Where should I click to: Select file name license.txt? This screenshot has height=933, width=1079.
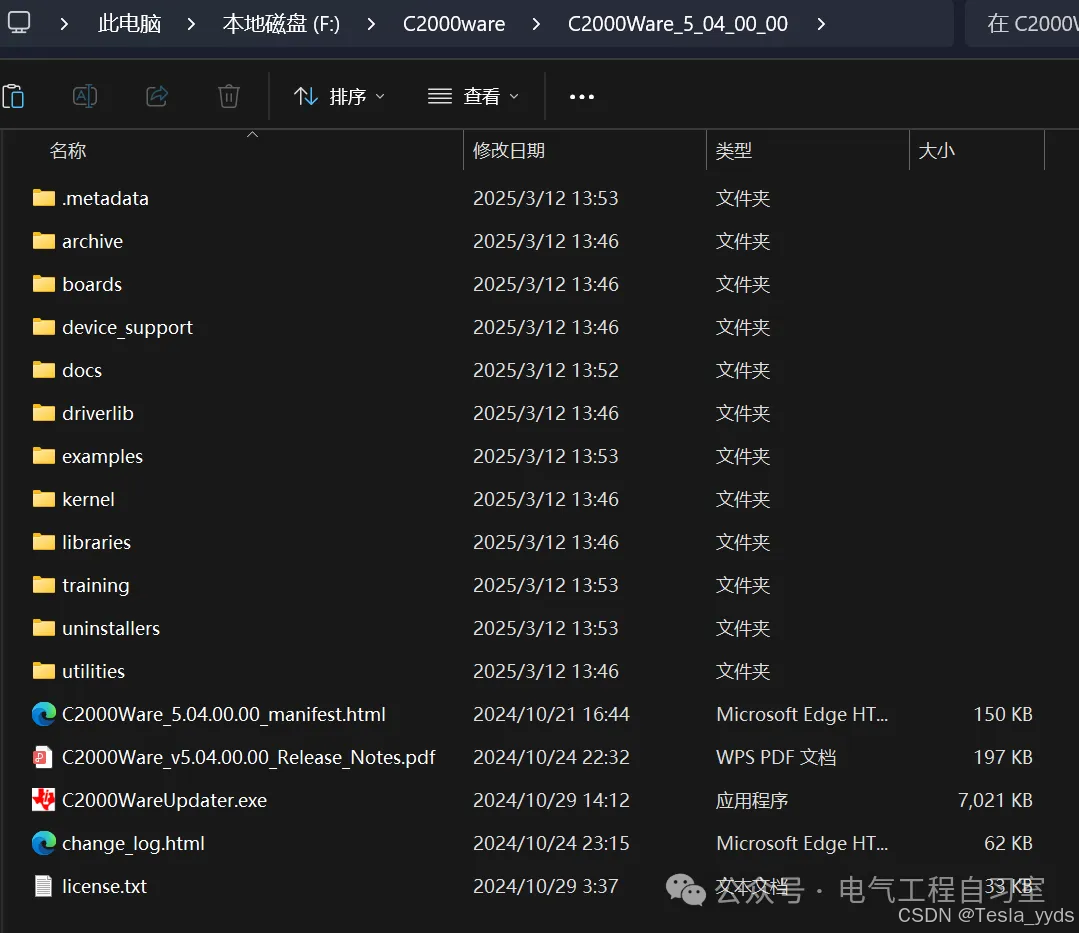(x=105, y=886)
